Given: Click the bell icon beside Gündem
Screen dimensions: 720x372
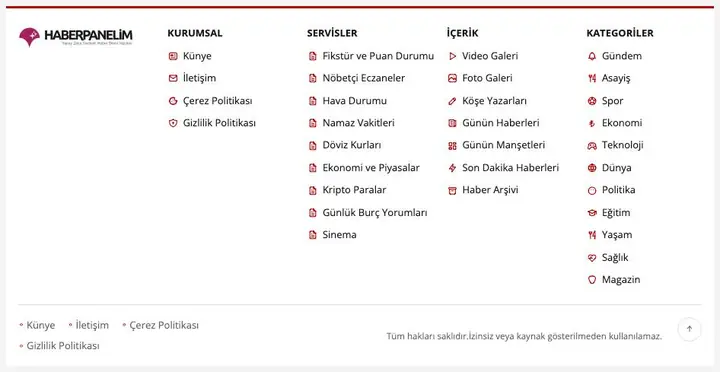Looking at the screenshot, I should pyautogui.click(x=592, y=56).
